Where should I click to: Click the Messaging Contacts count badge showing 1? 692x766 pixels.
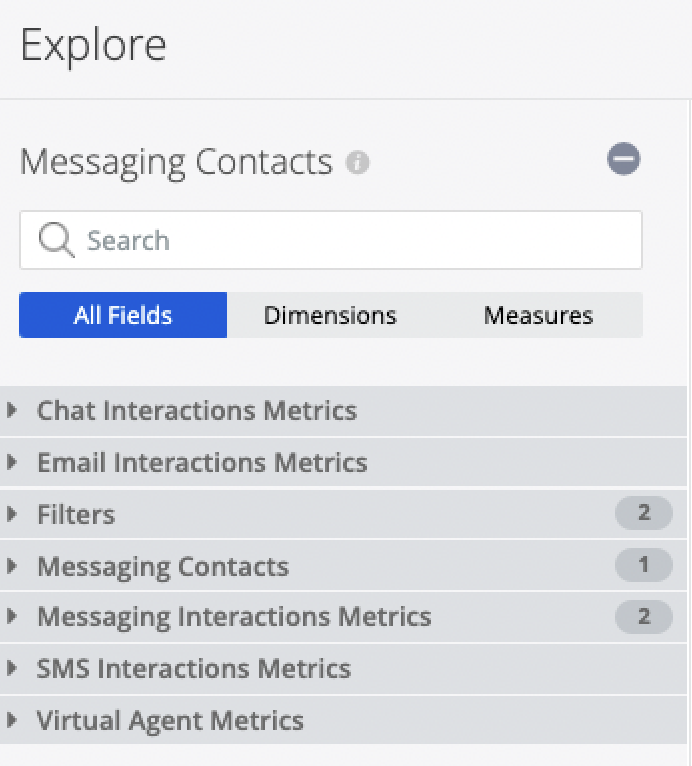[x=643, y=566]
